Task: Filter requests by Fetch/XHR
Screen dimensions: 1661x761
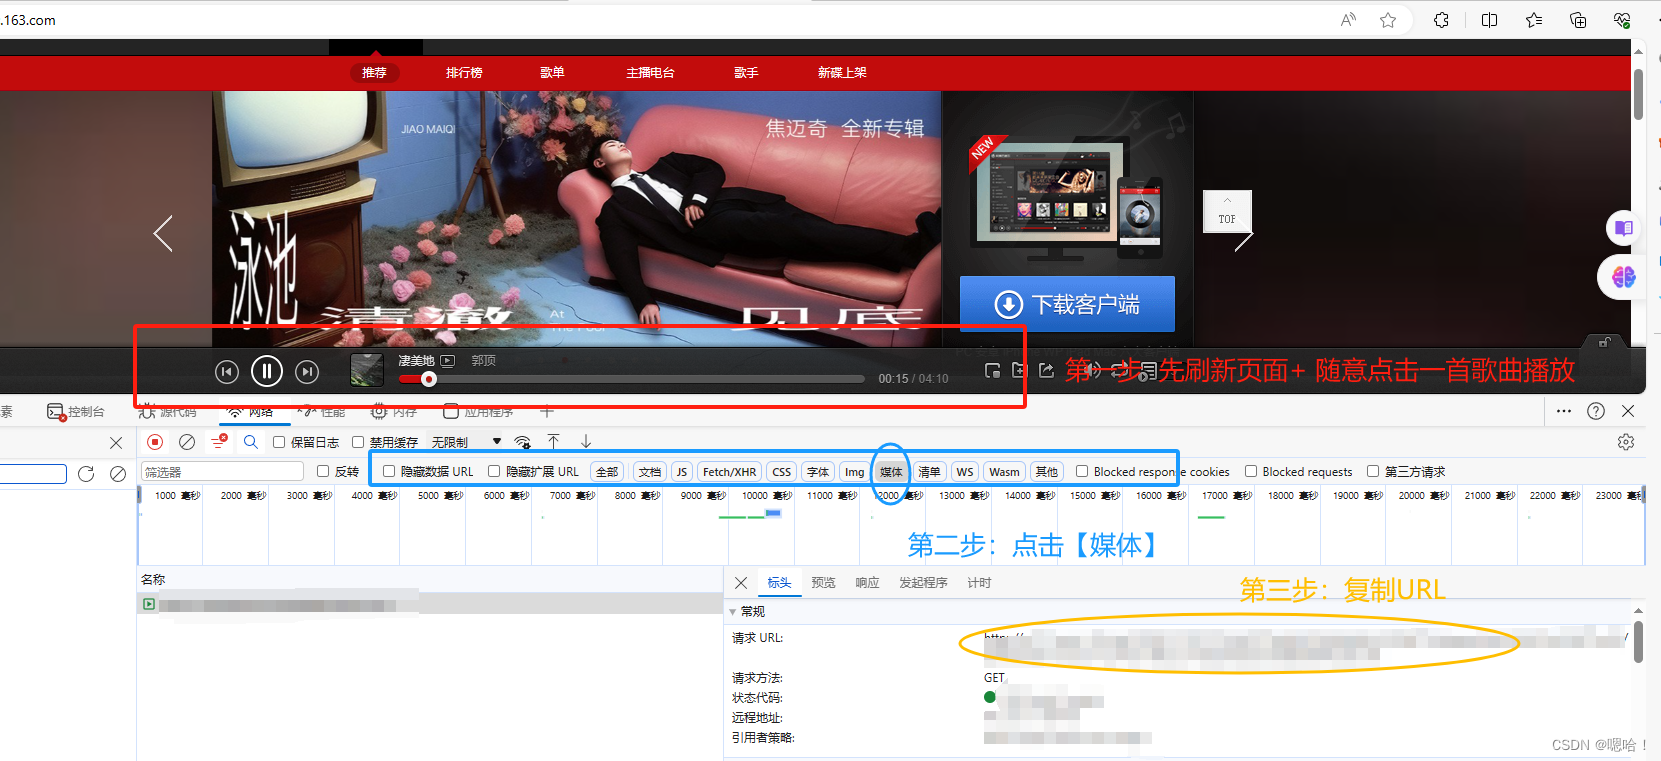Action: [729, 472]
